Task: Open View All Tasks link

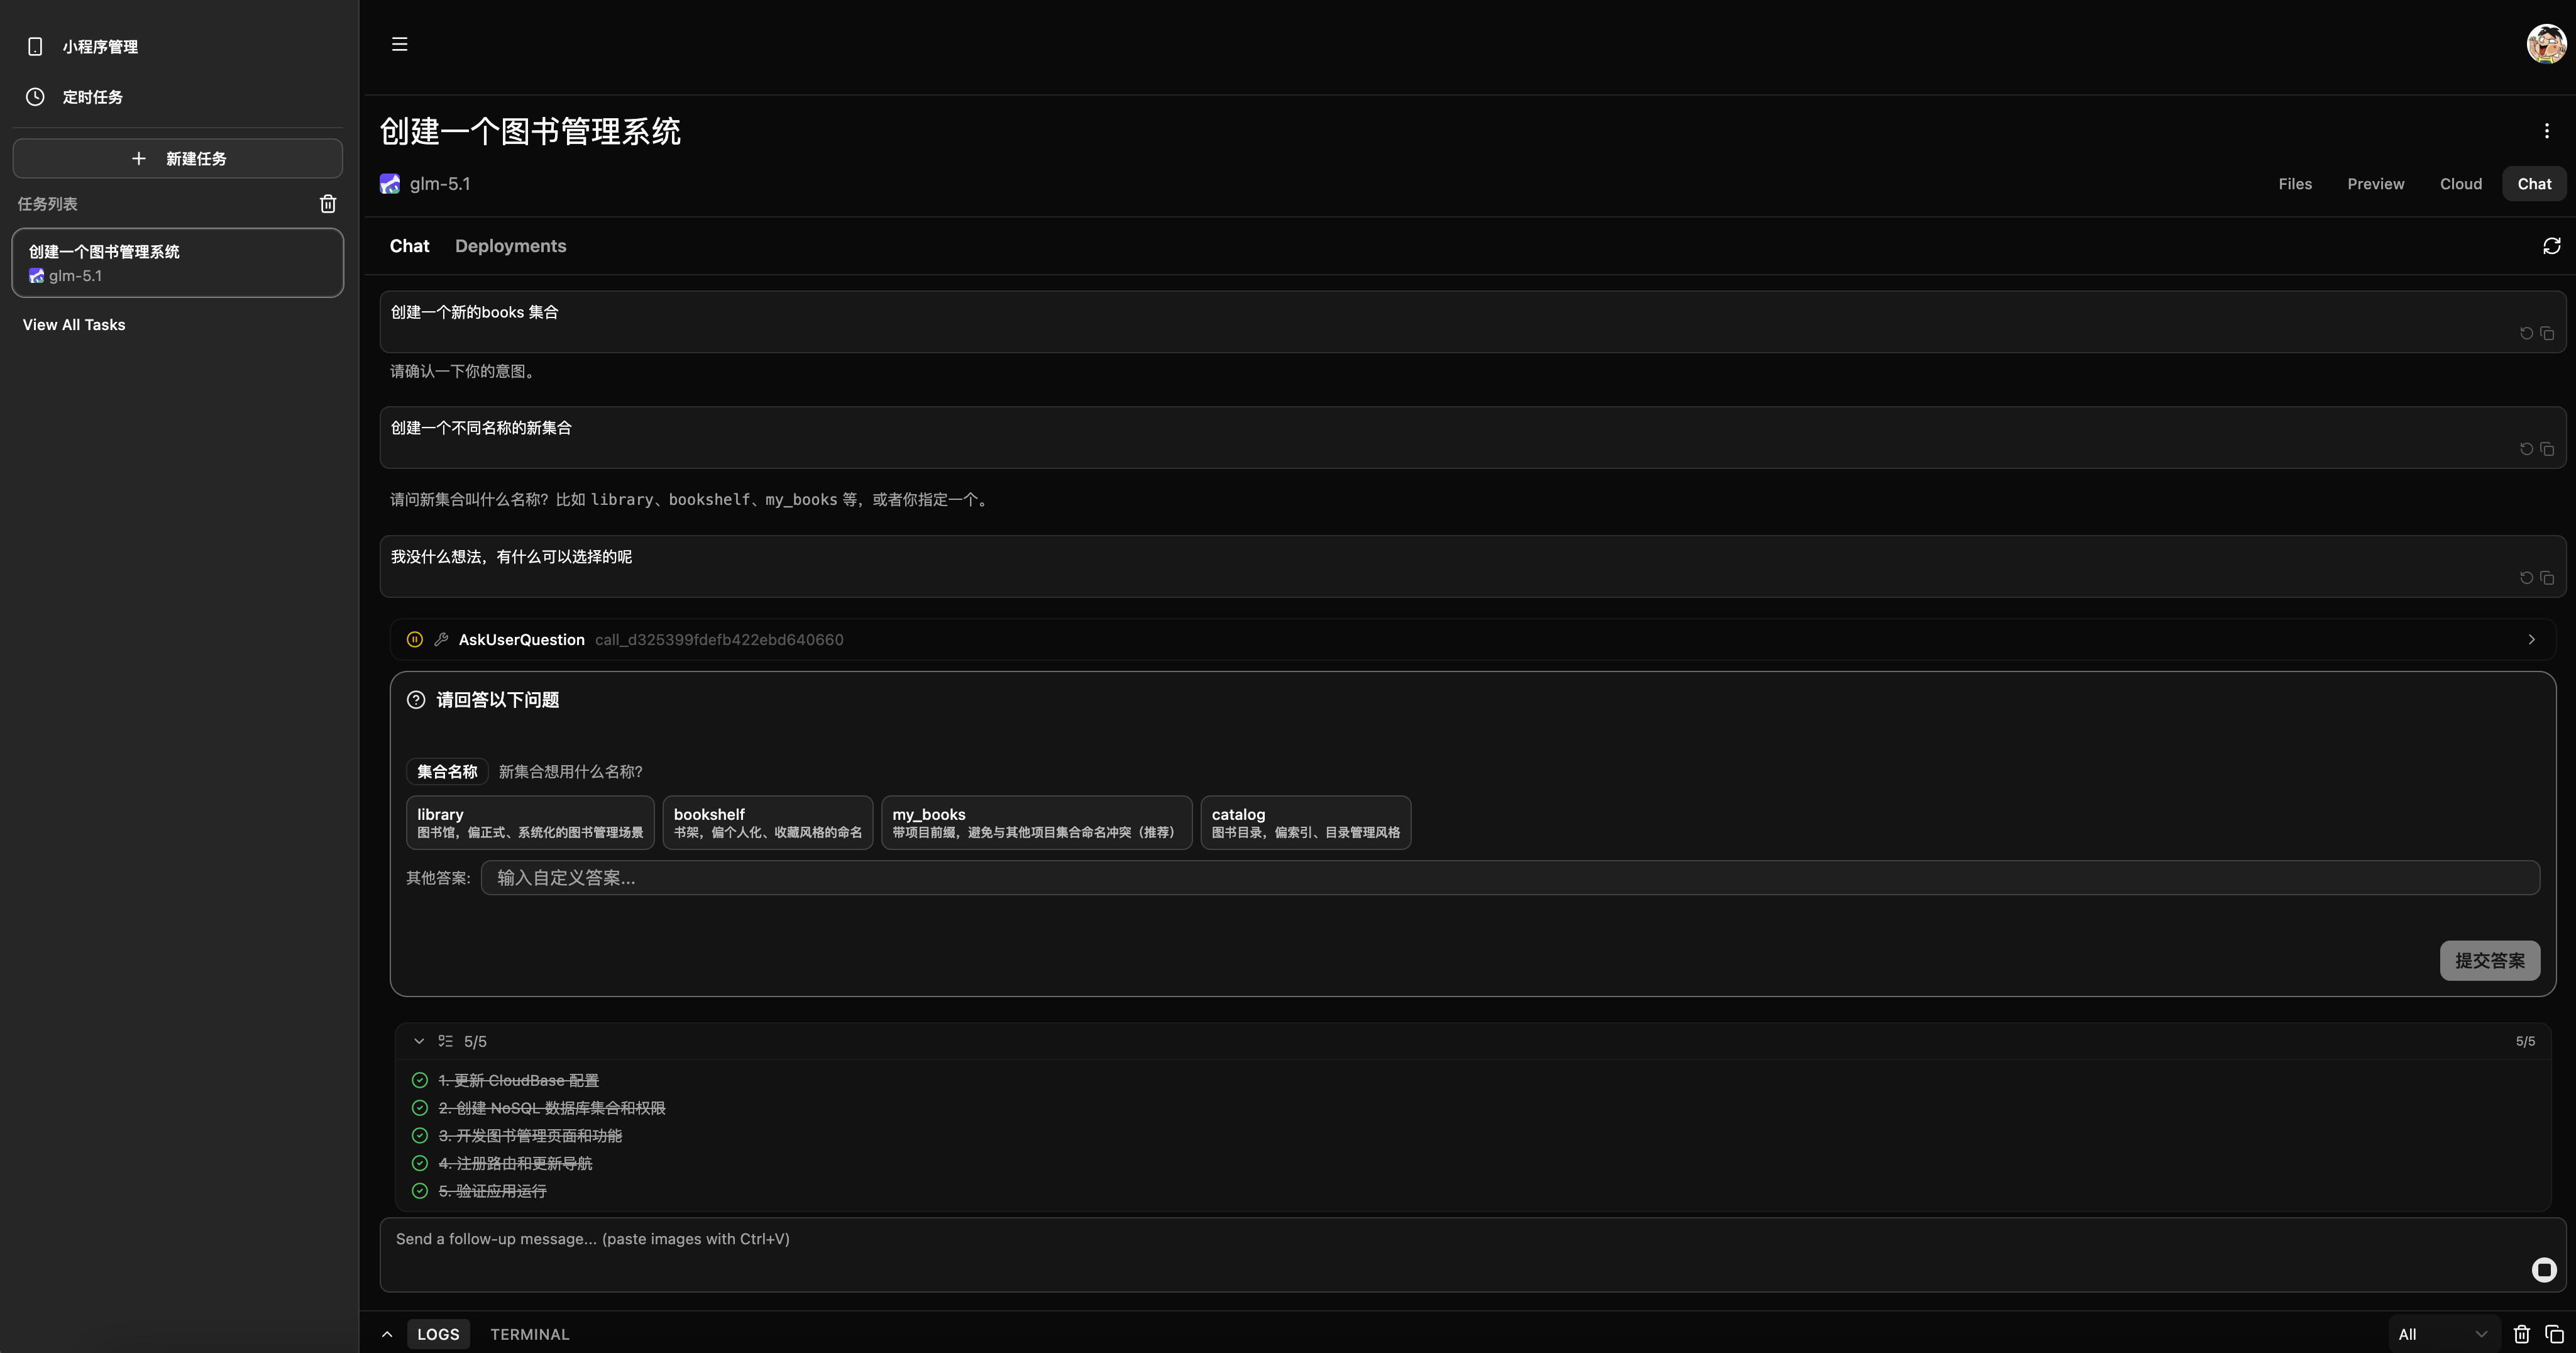Action: pos(74,325)
